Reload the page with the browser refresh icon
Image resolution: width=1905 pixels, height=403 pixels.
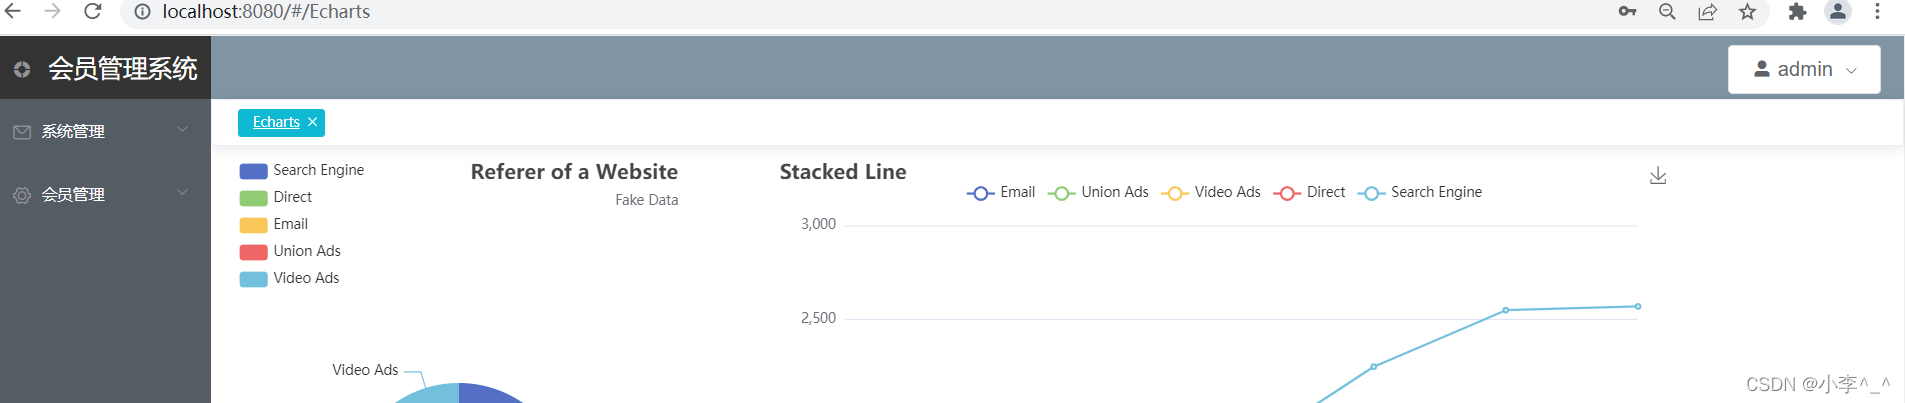(93, 12)
